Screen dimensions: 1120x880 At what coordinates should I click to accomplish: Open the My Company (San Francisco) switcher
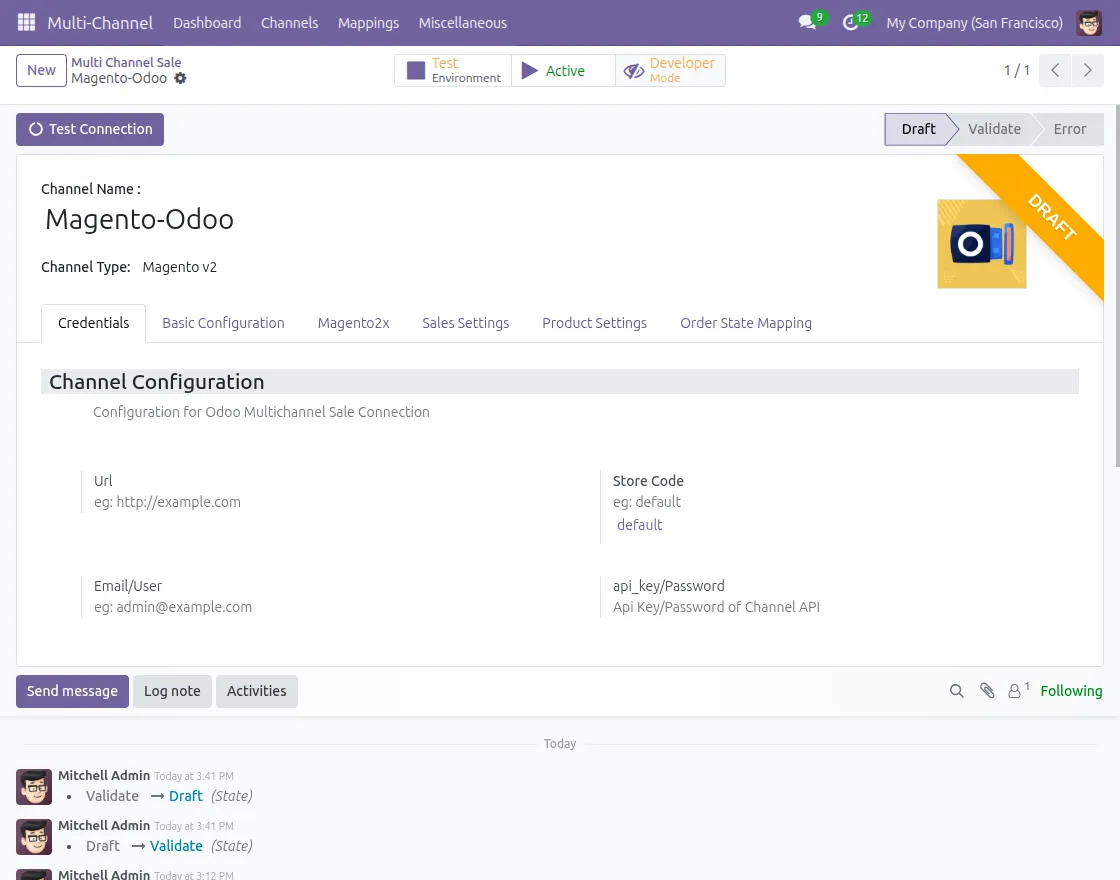974,23
